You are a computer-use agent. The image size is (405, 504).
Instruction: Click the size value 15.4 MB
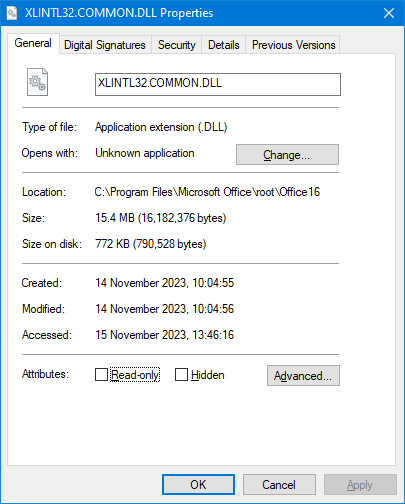[x=161, y=218]
